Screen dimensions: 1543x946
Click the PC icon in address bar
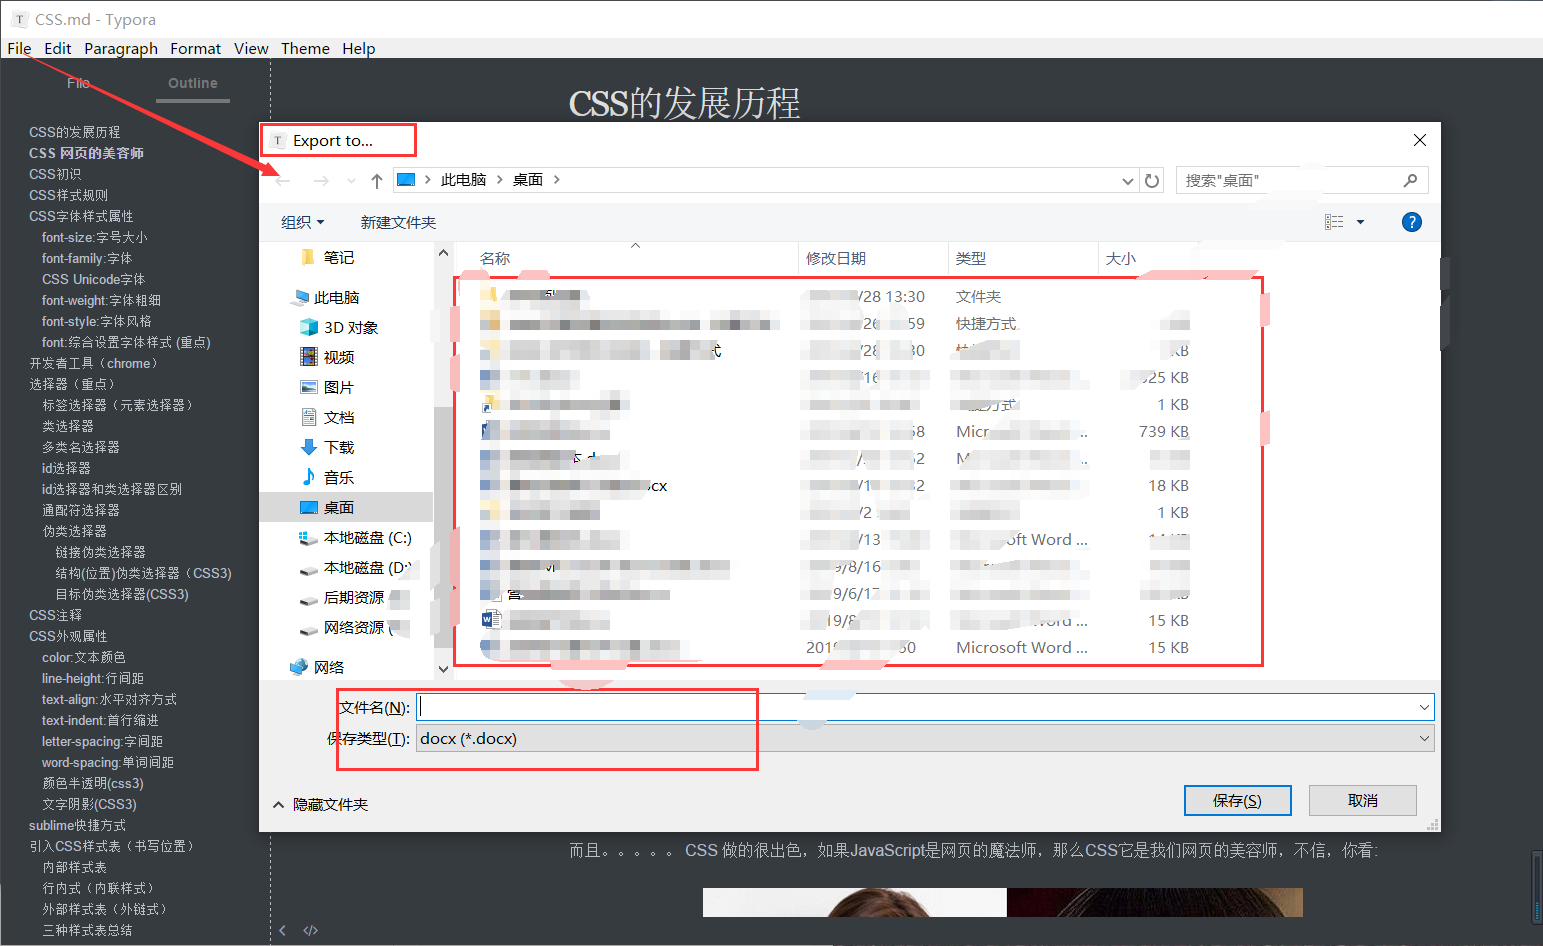click(x=406, y=180)
